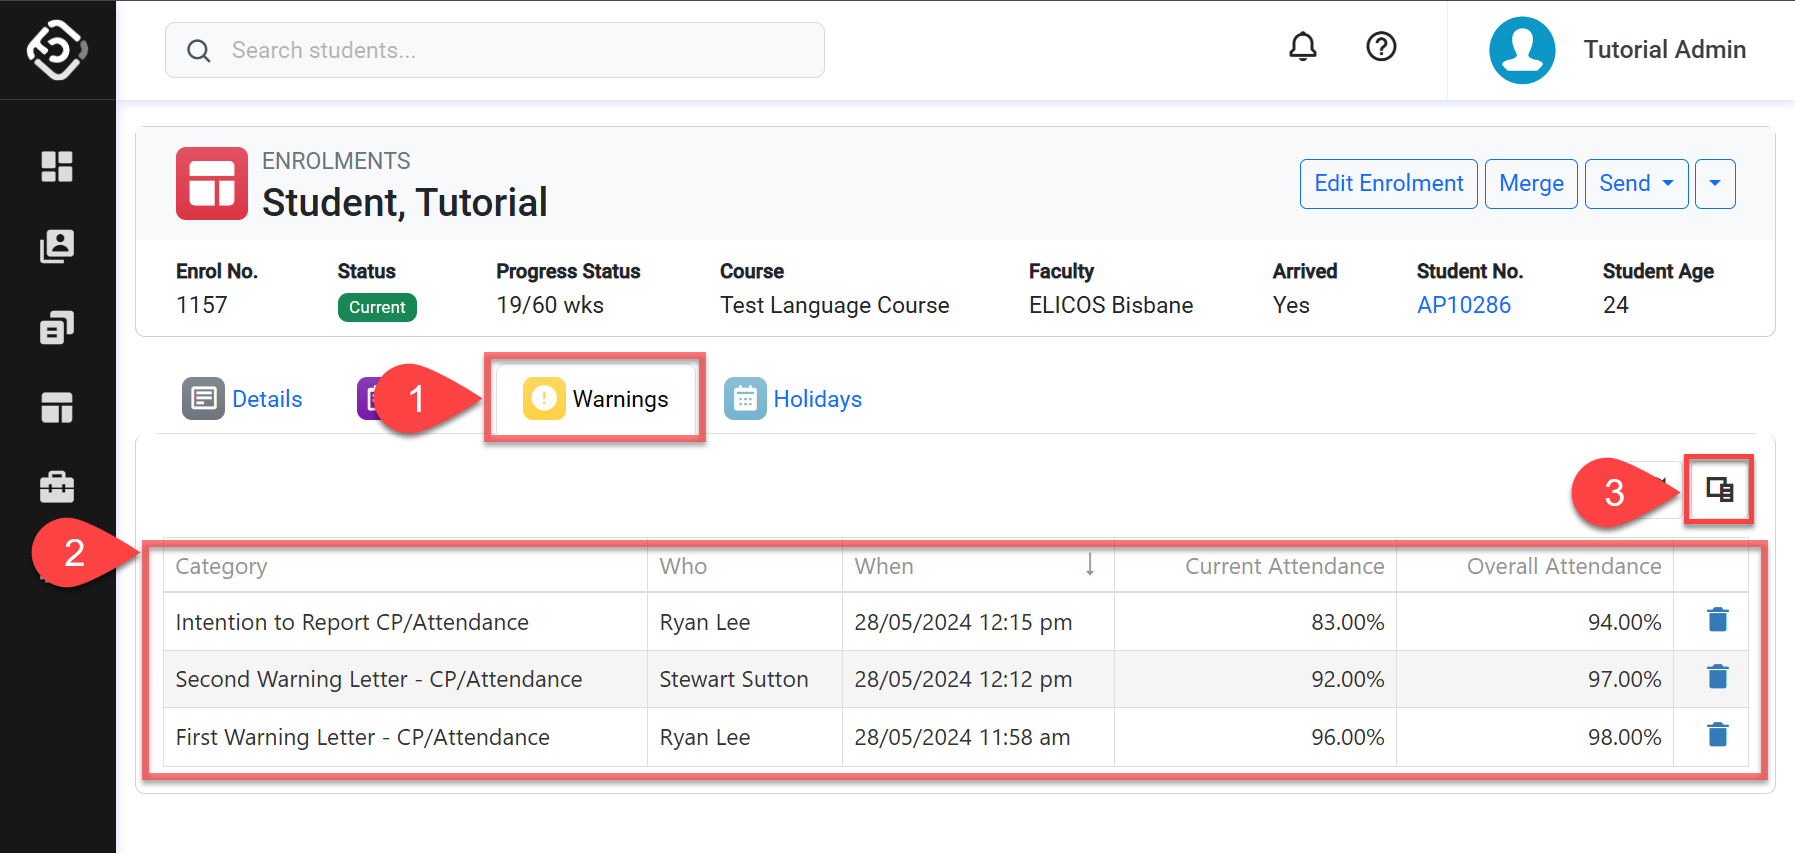The image size is (1795, 853).
Task: Click the Tutorial Admin user avatar
Action: [x=1521, y=50]
